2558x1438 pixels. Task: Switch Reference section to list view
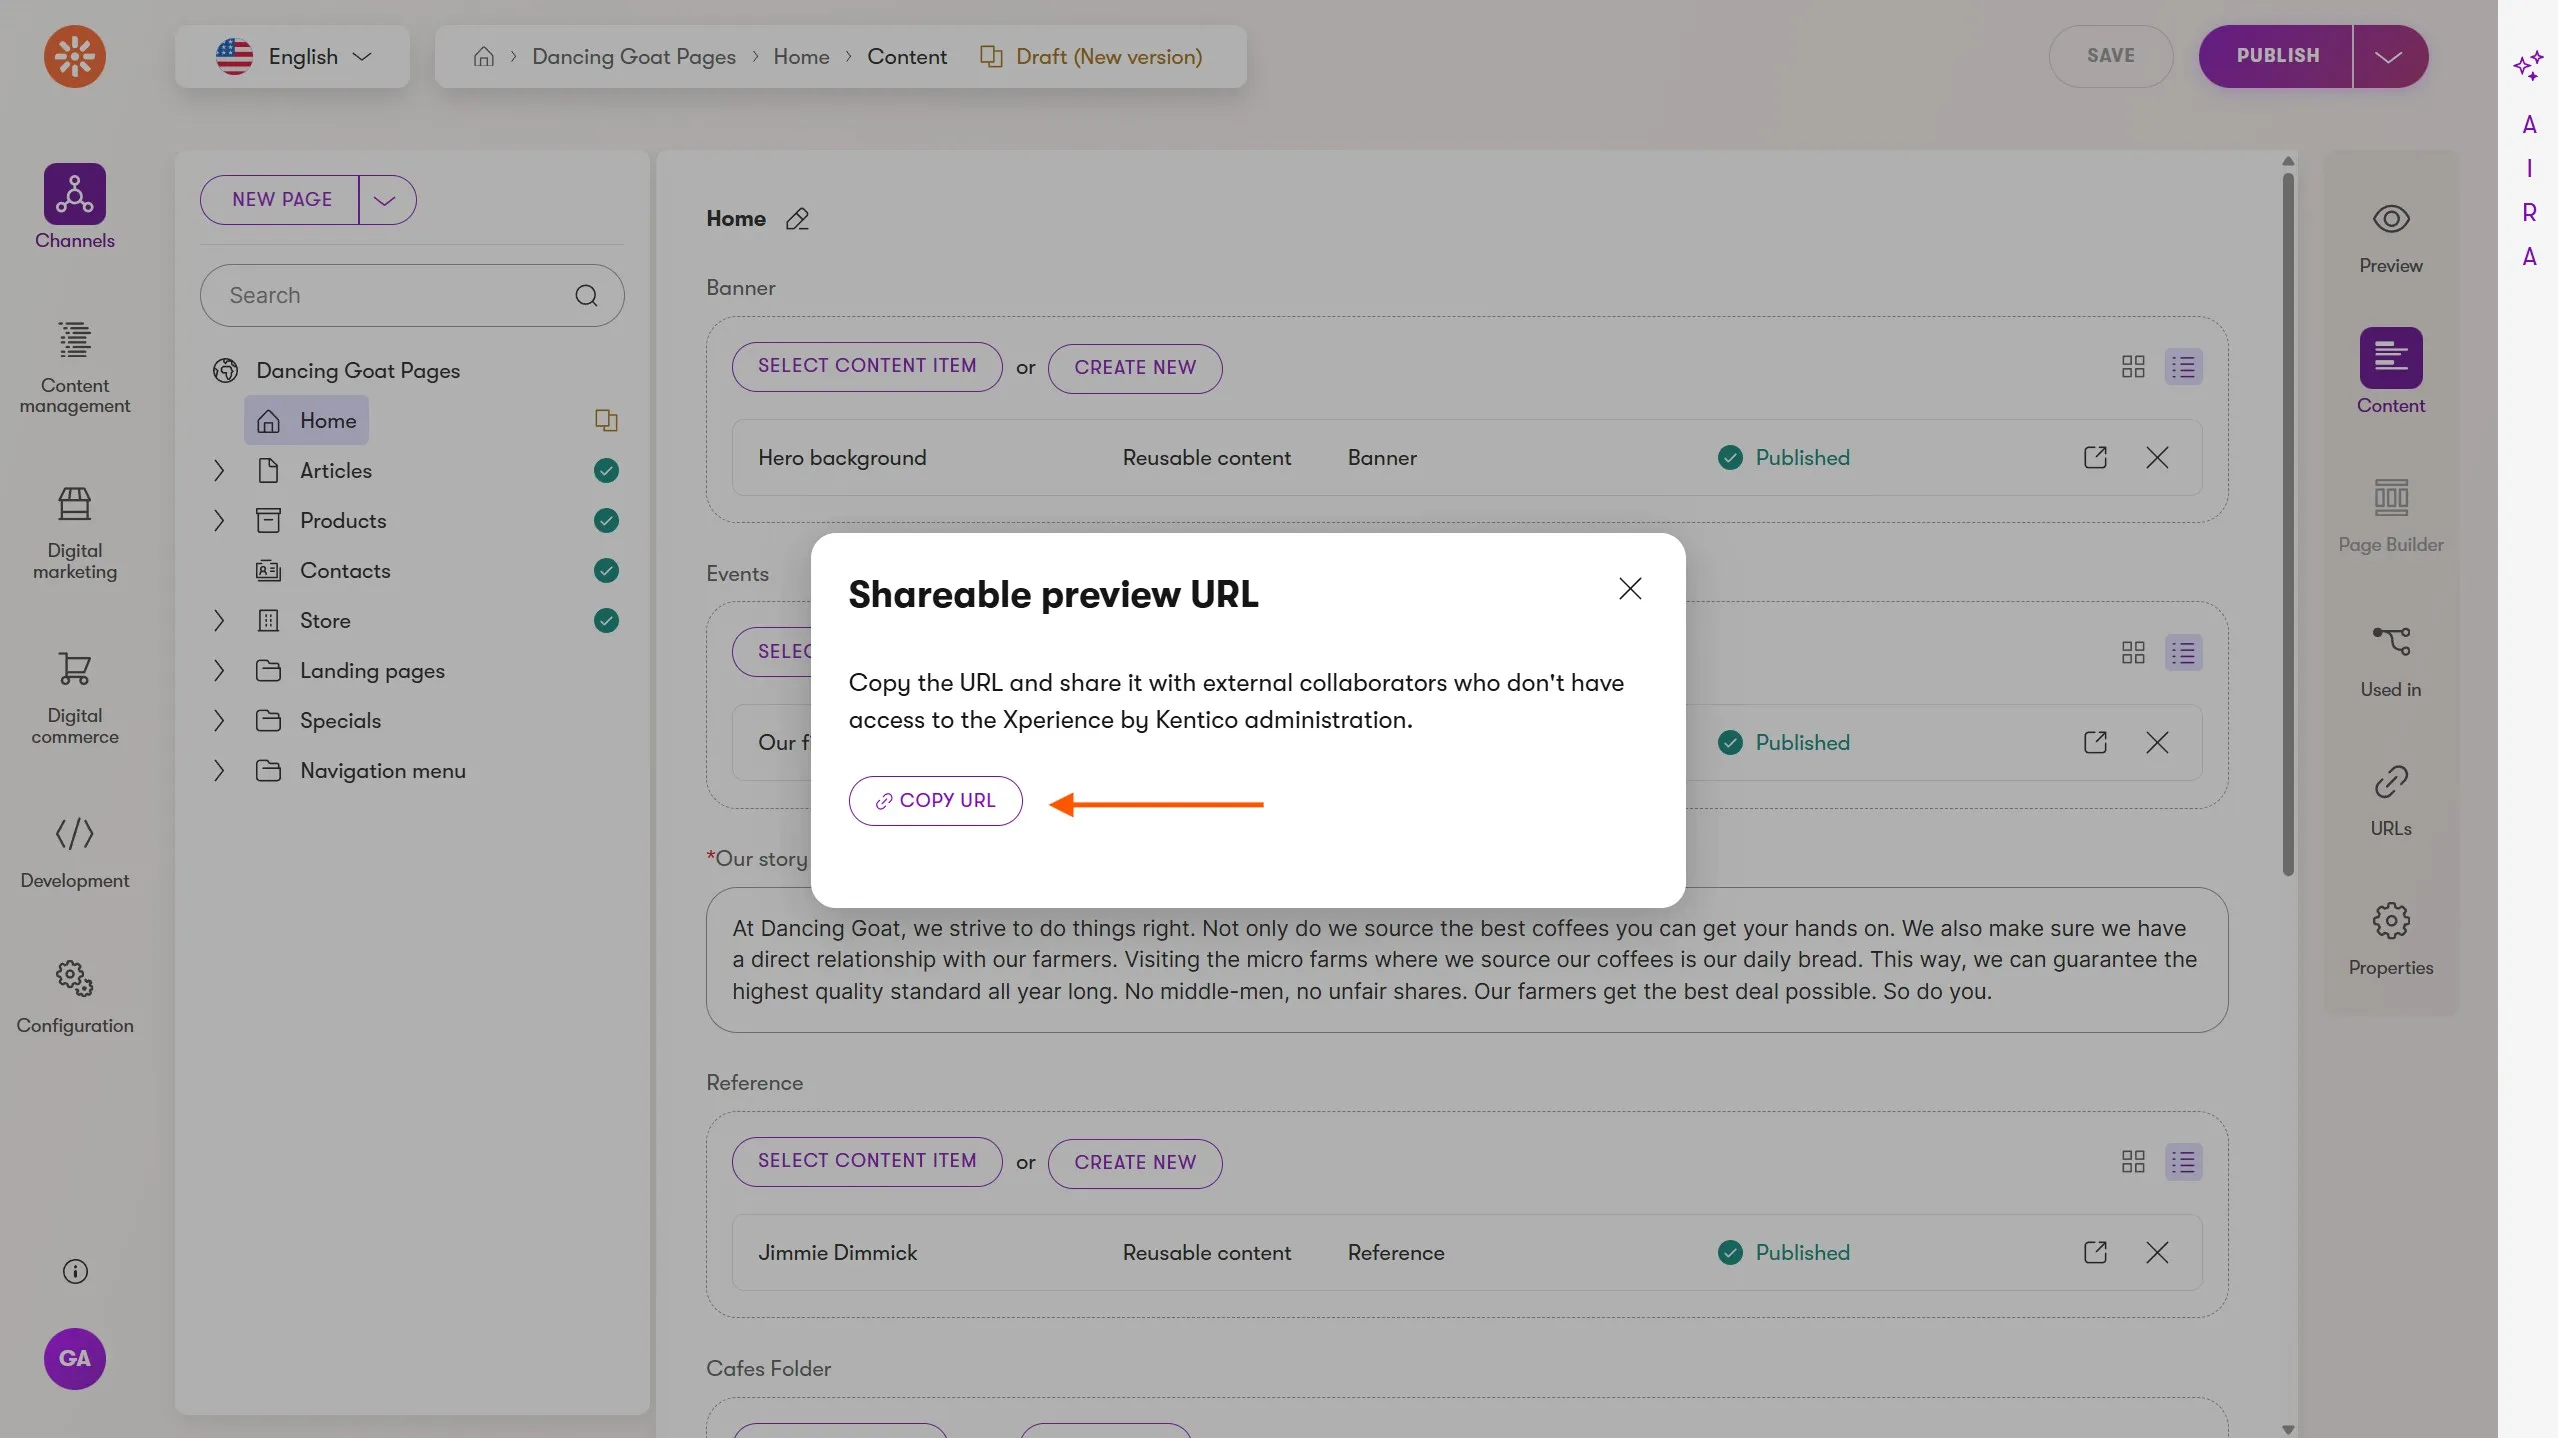[x=2183, y=1162]
